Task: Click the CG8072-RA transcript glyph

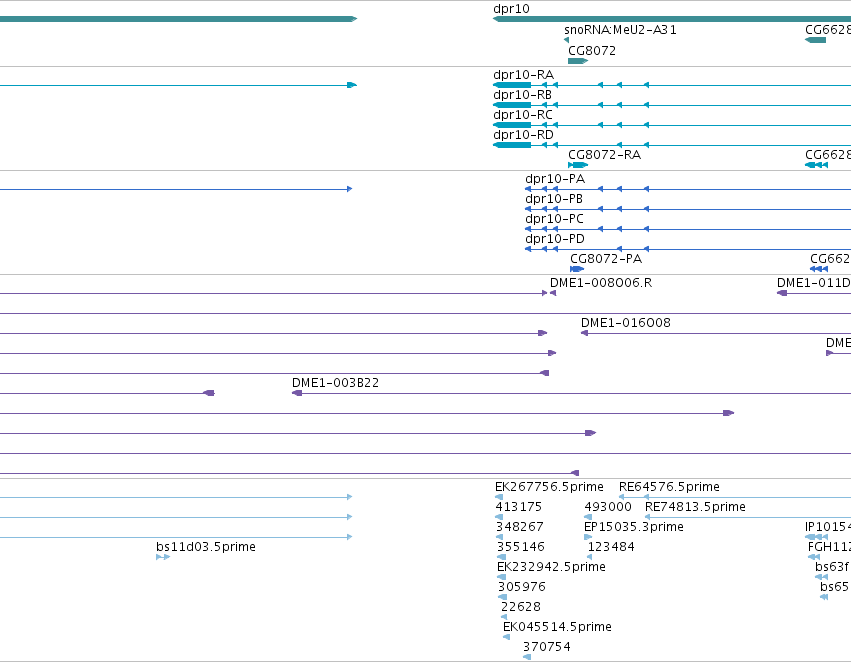Action: click(578, 165)
